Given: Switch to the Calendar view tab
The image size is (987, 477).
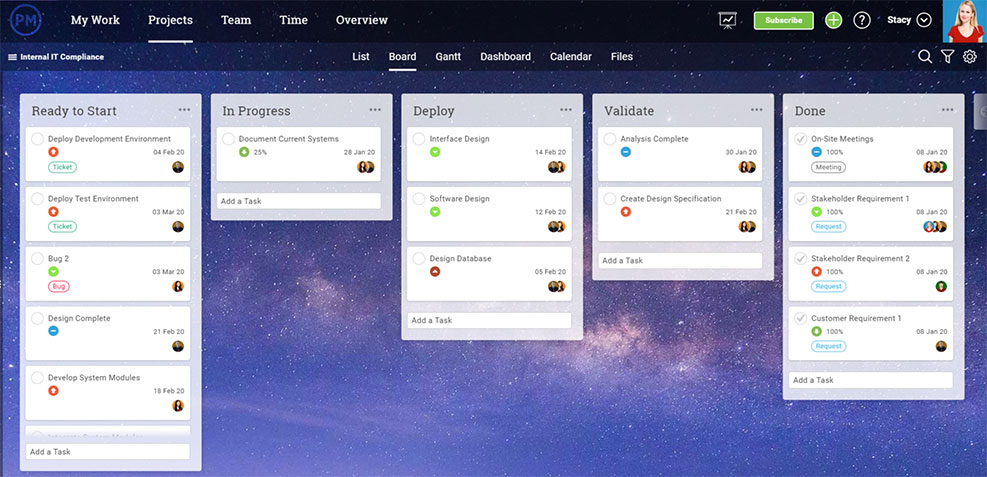Looking at the screenshot, I should [x=571, y=57].
